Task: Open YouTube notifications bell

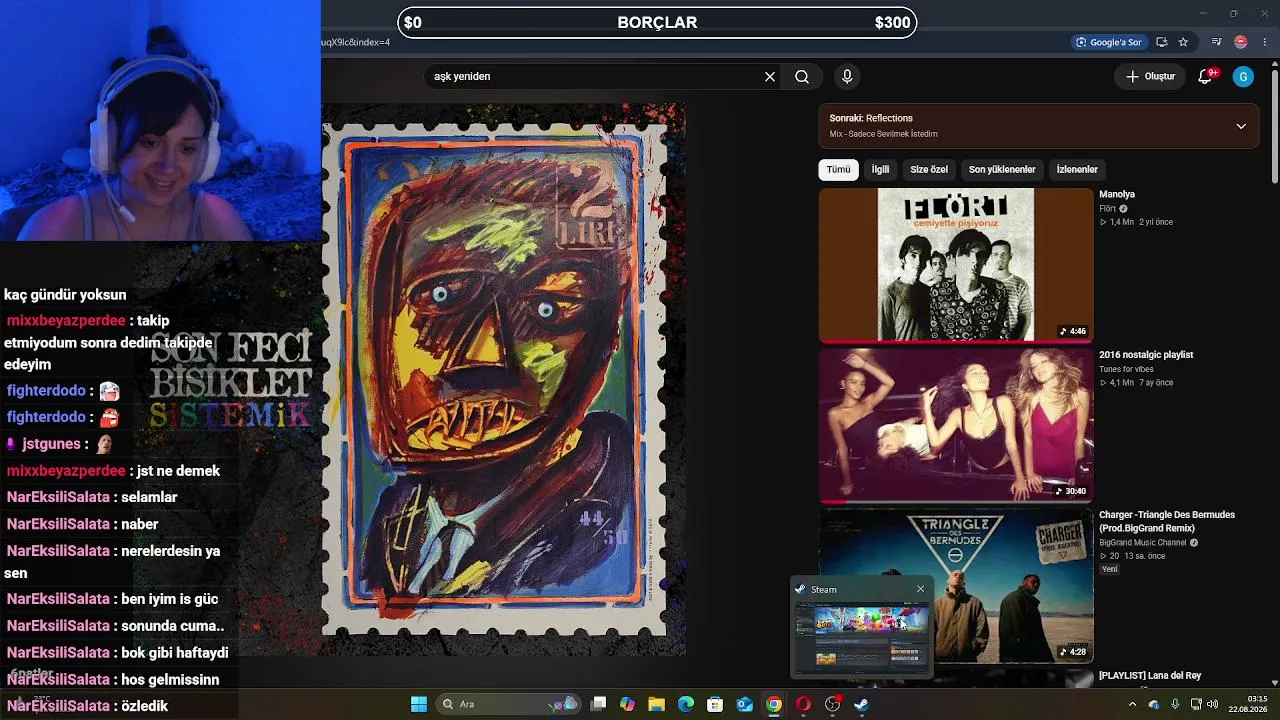Action: 1206,76
